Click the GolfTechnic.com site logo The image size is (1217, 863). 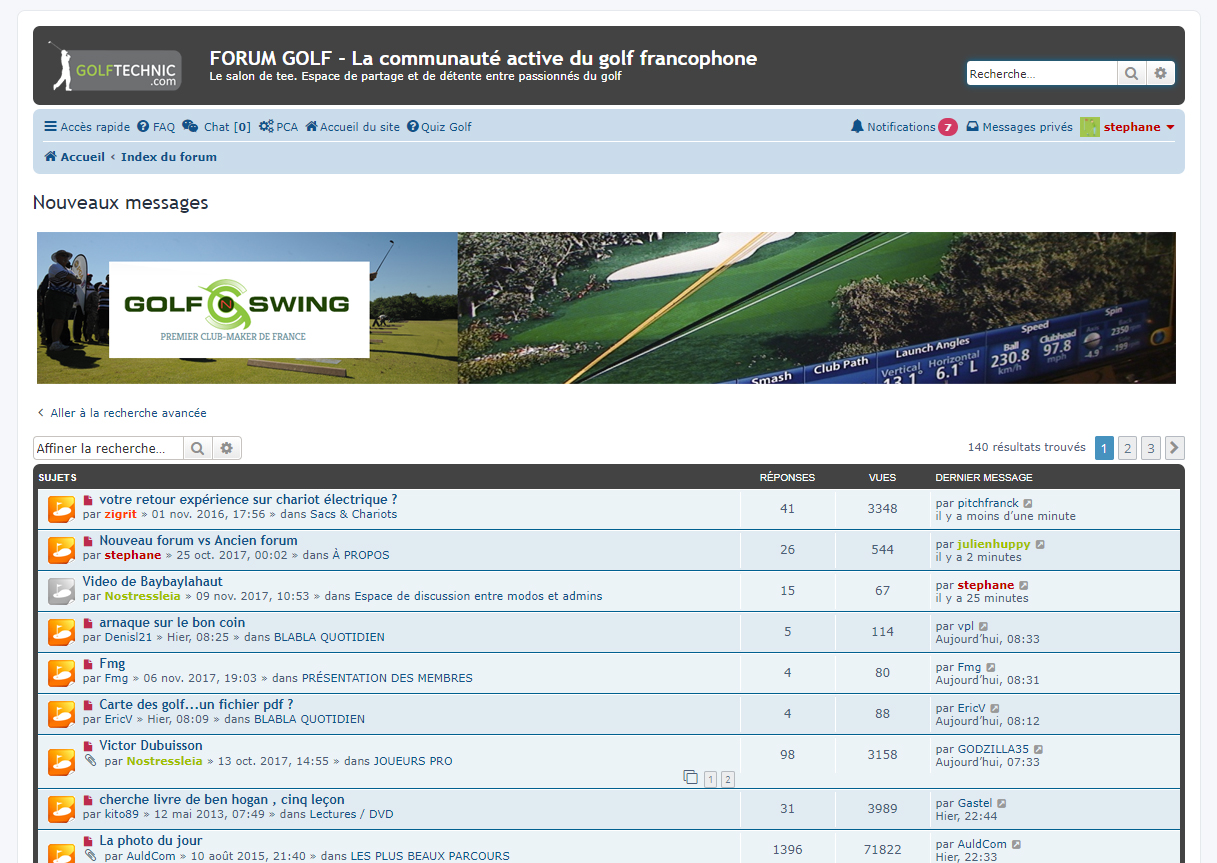115,66
